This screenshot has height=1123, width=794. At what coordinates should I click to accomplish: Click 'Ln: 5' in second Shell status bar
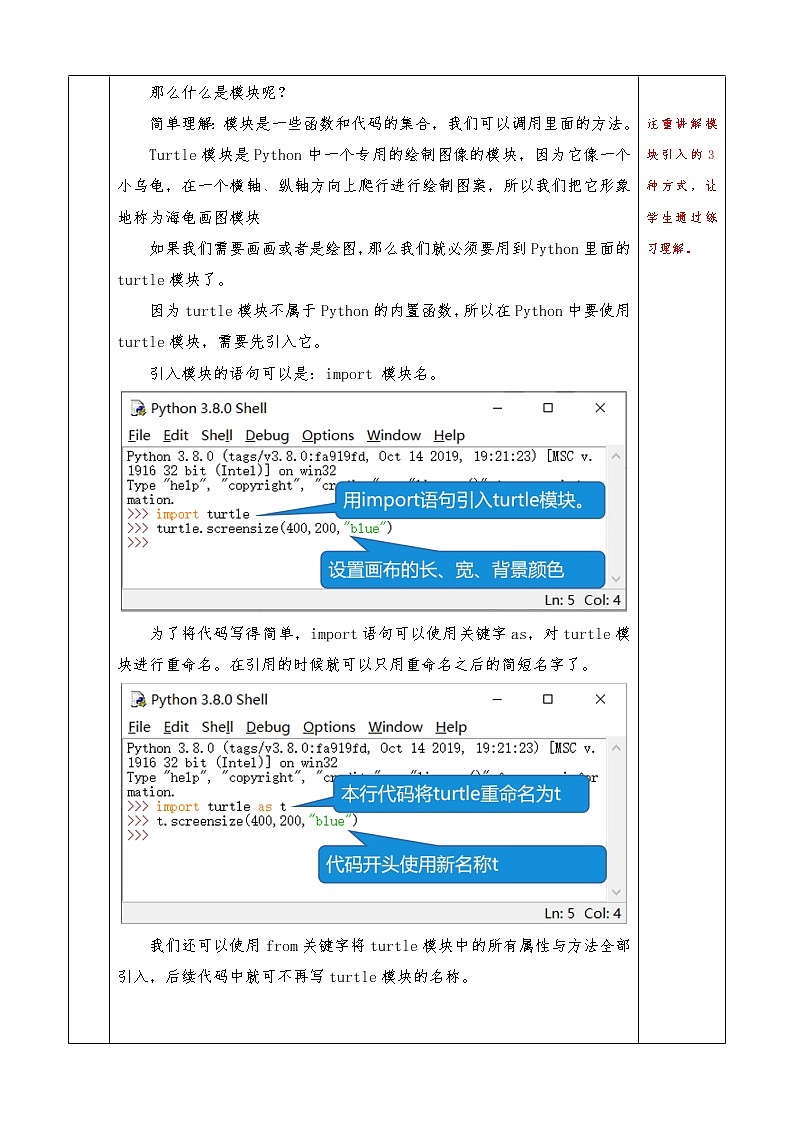click(559, 913)
